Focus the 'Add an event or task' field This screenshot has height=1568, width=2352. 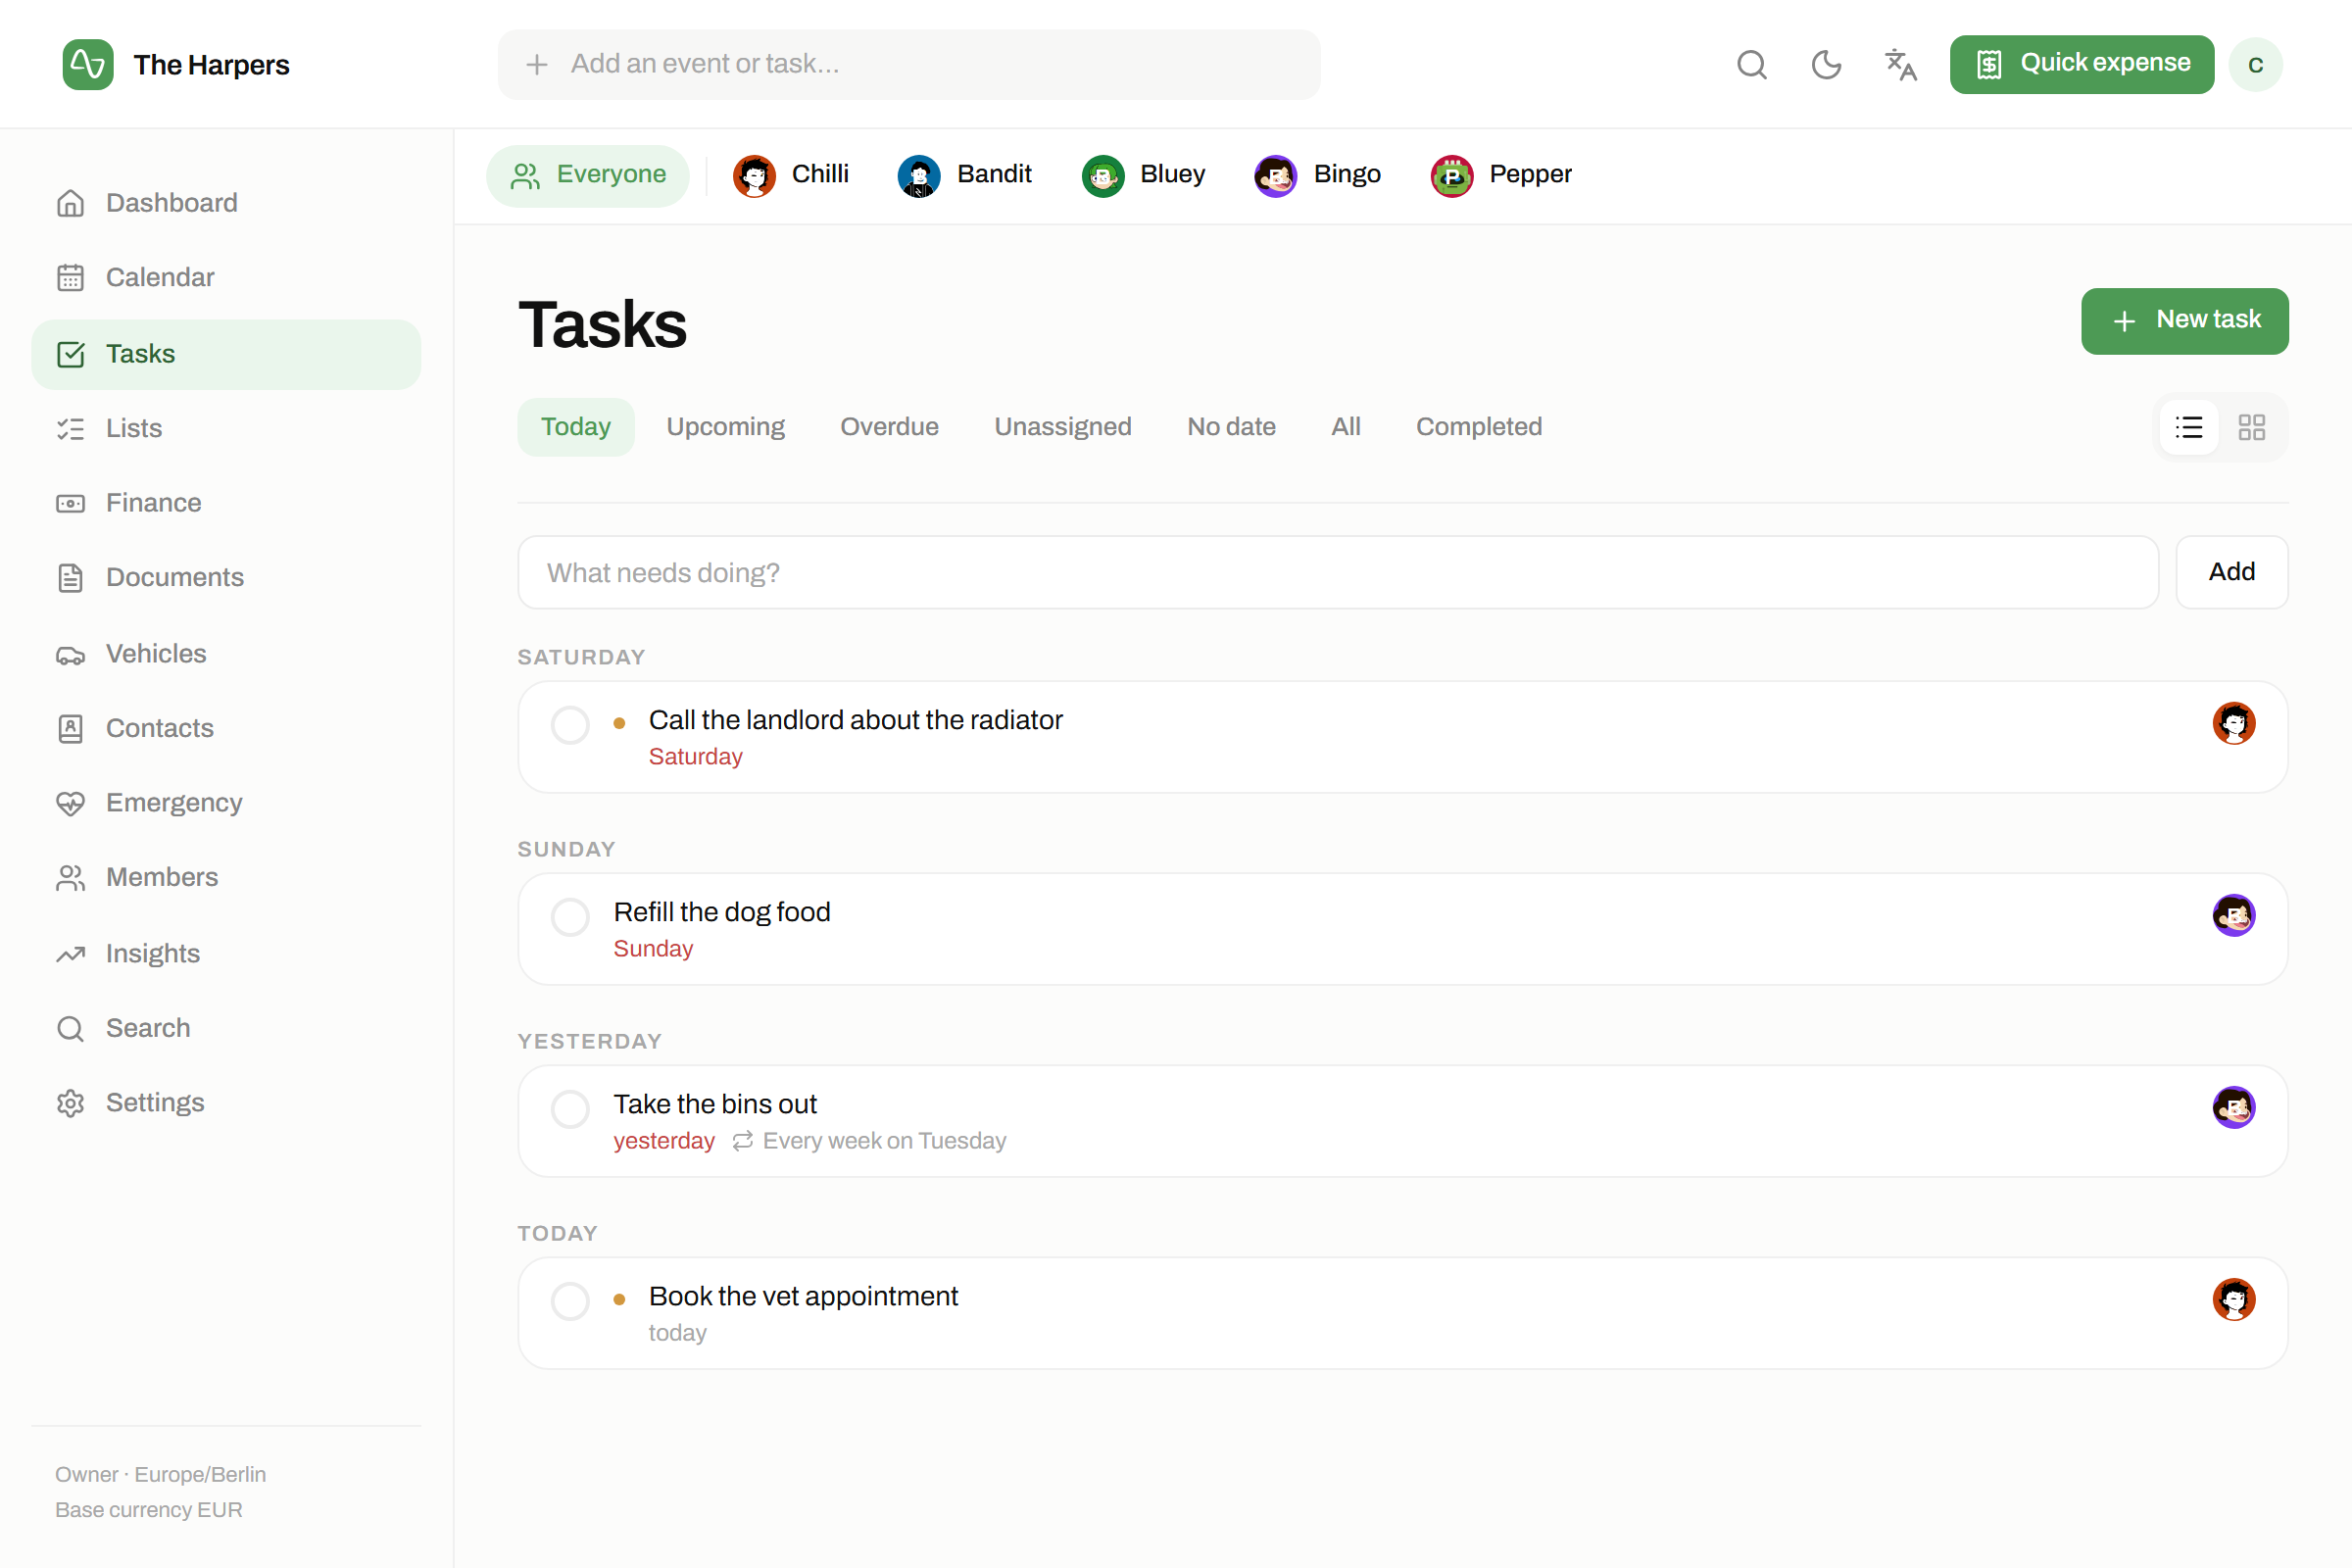908,65
